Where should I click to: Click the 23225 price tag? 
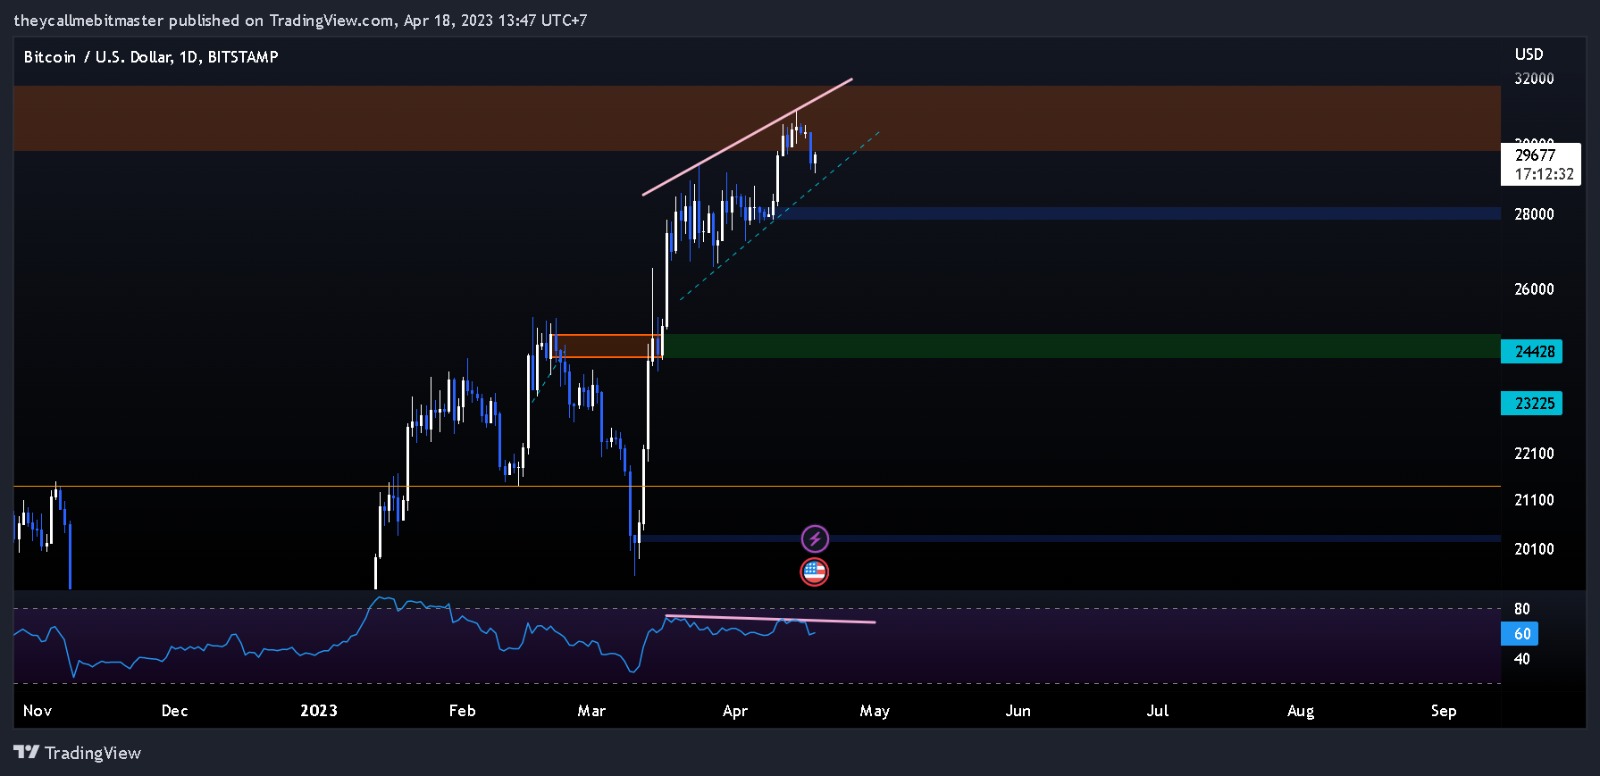1532,403
